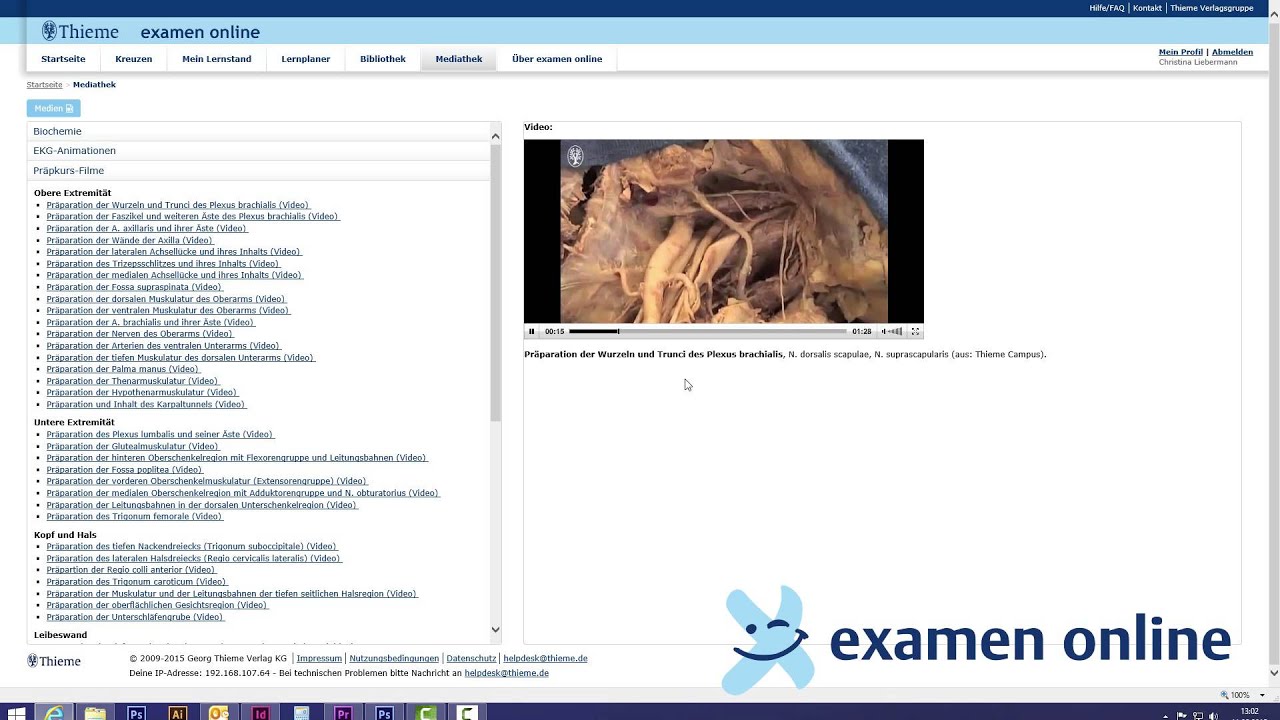Open Karpaltunnels video link

tap(146, 405)
